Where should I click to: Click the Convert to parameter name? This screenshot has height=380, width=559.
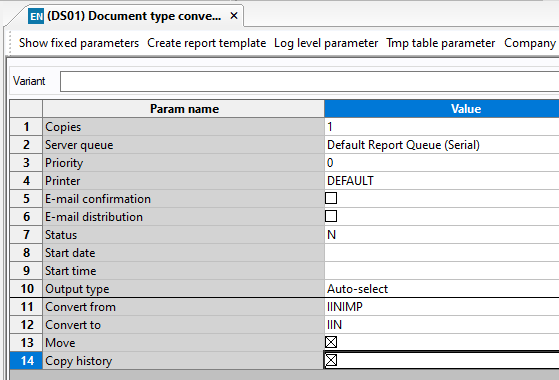183,325
